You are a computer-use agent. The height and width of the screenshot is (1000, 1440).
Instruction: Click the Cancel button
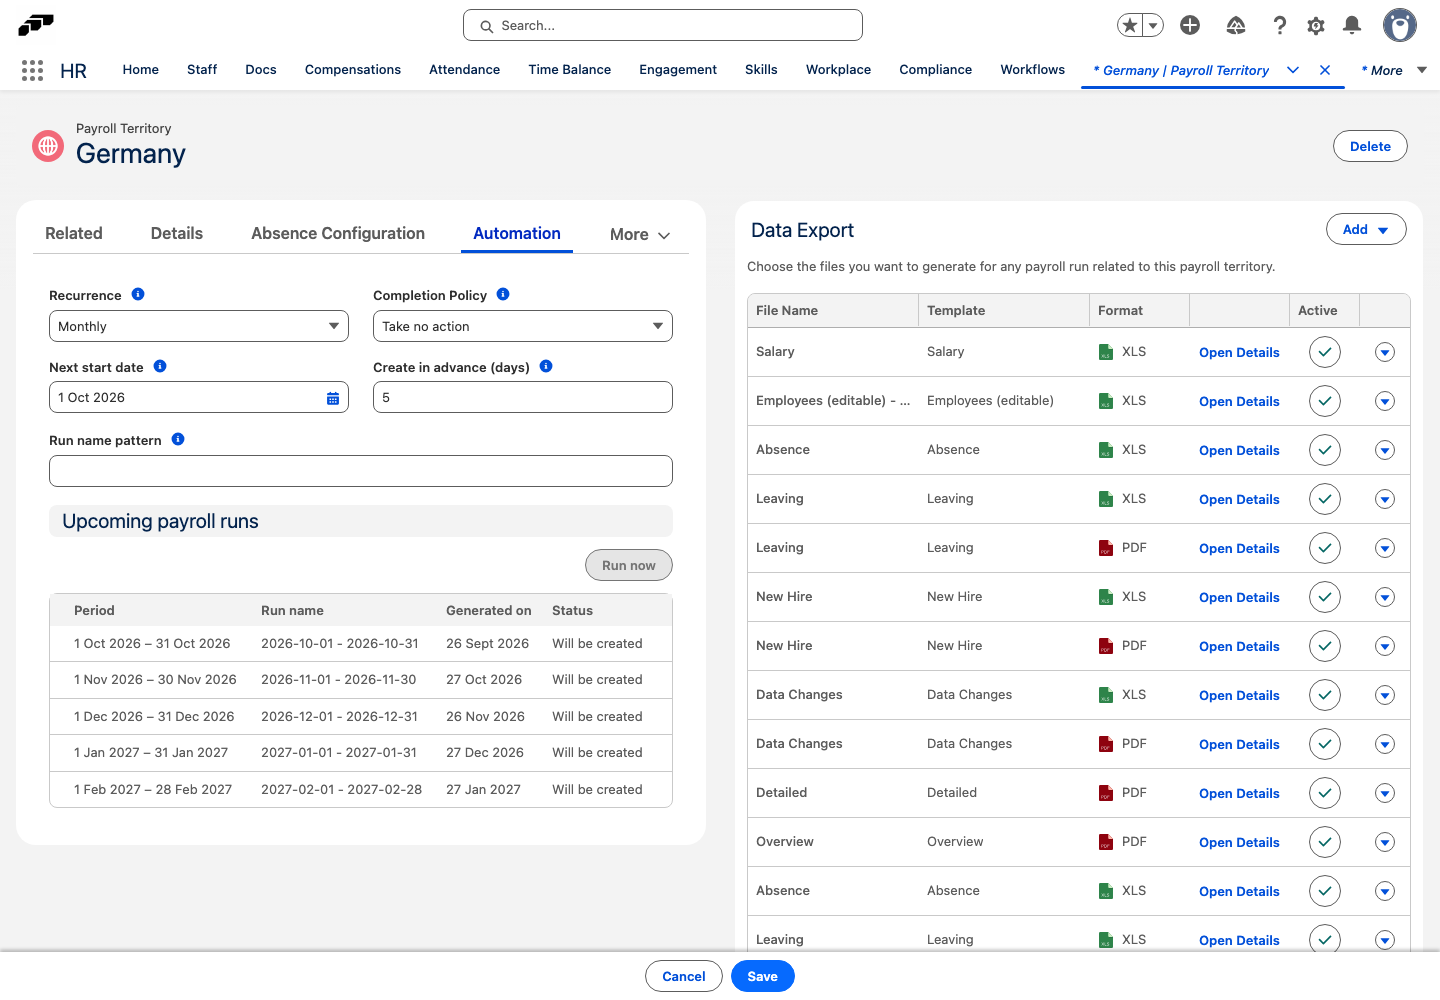(684, 976)
